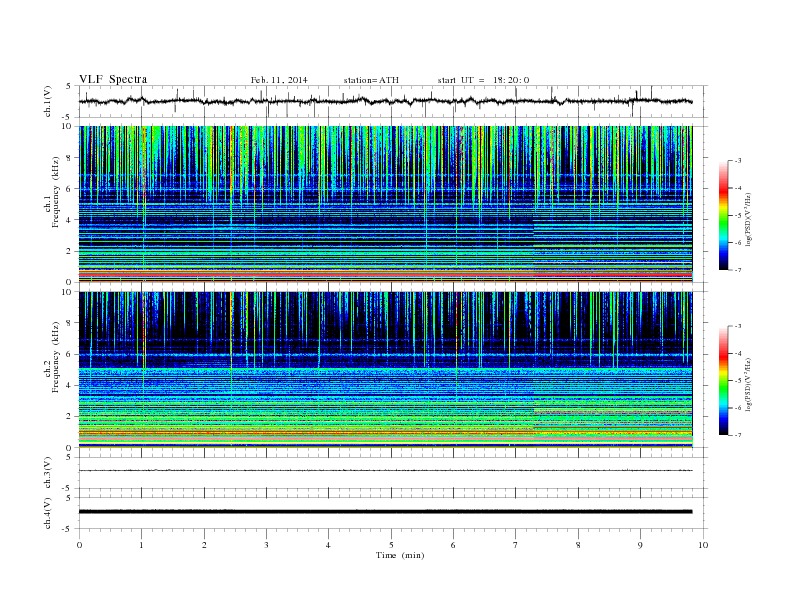The image size is (792, 612).
Task: Click the "ch.1(V)" waveform axis label
Action: pyautogui.click(x=47, y=101)
